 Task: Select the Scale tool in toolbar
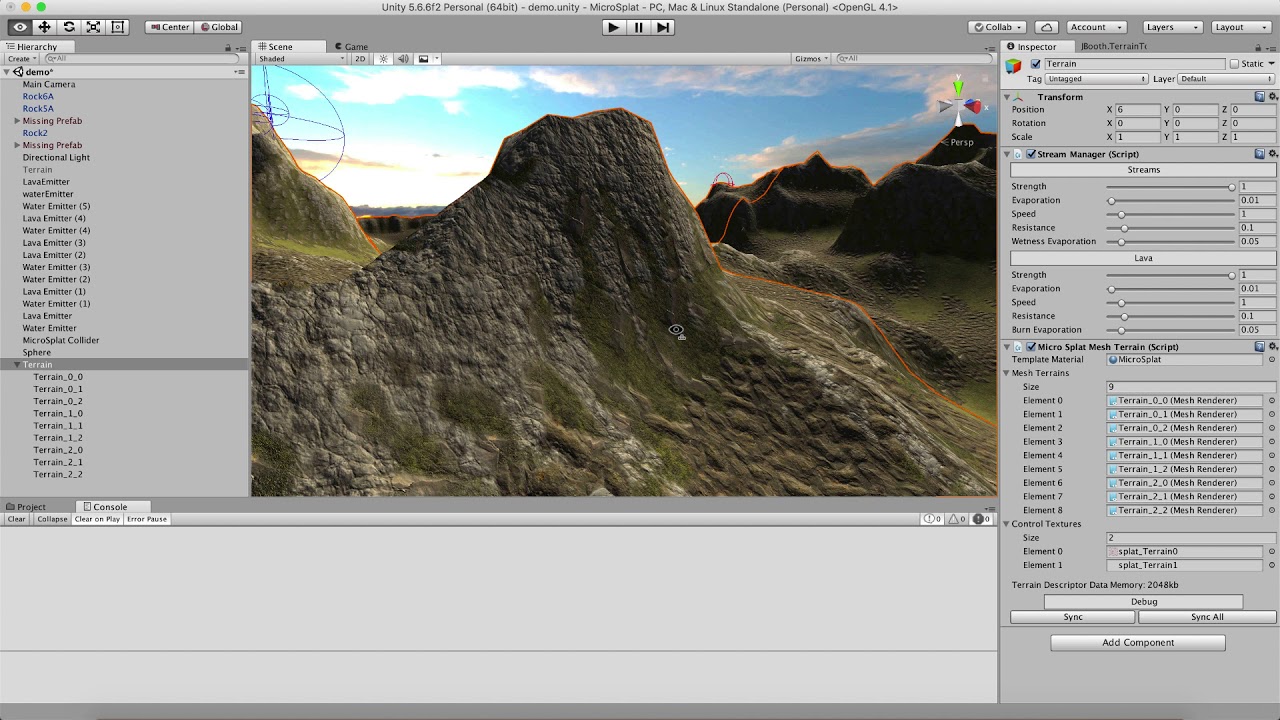click(93, 27)
